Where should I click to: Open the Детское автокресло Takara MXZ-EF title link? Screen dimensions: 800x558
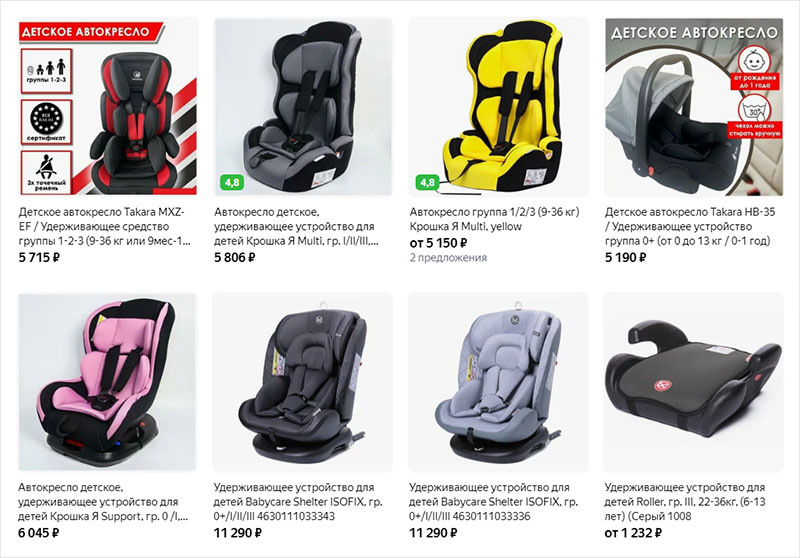105,226
